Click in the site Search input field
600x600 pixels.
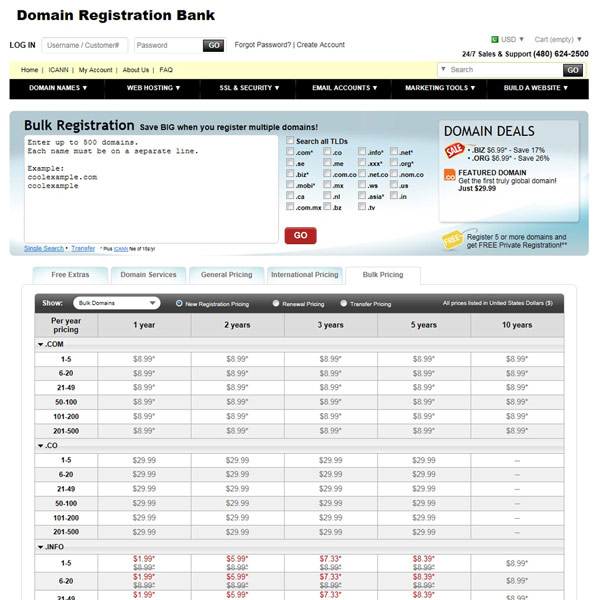[x=505, y=70]
